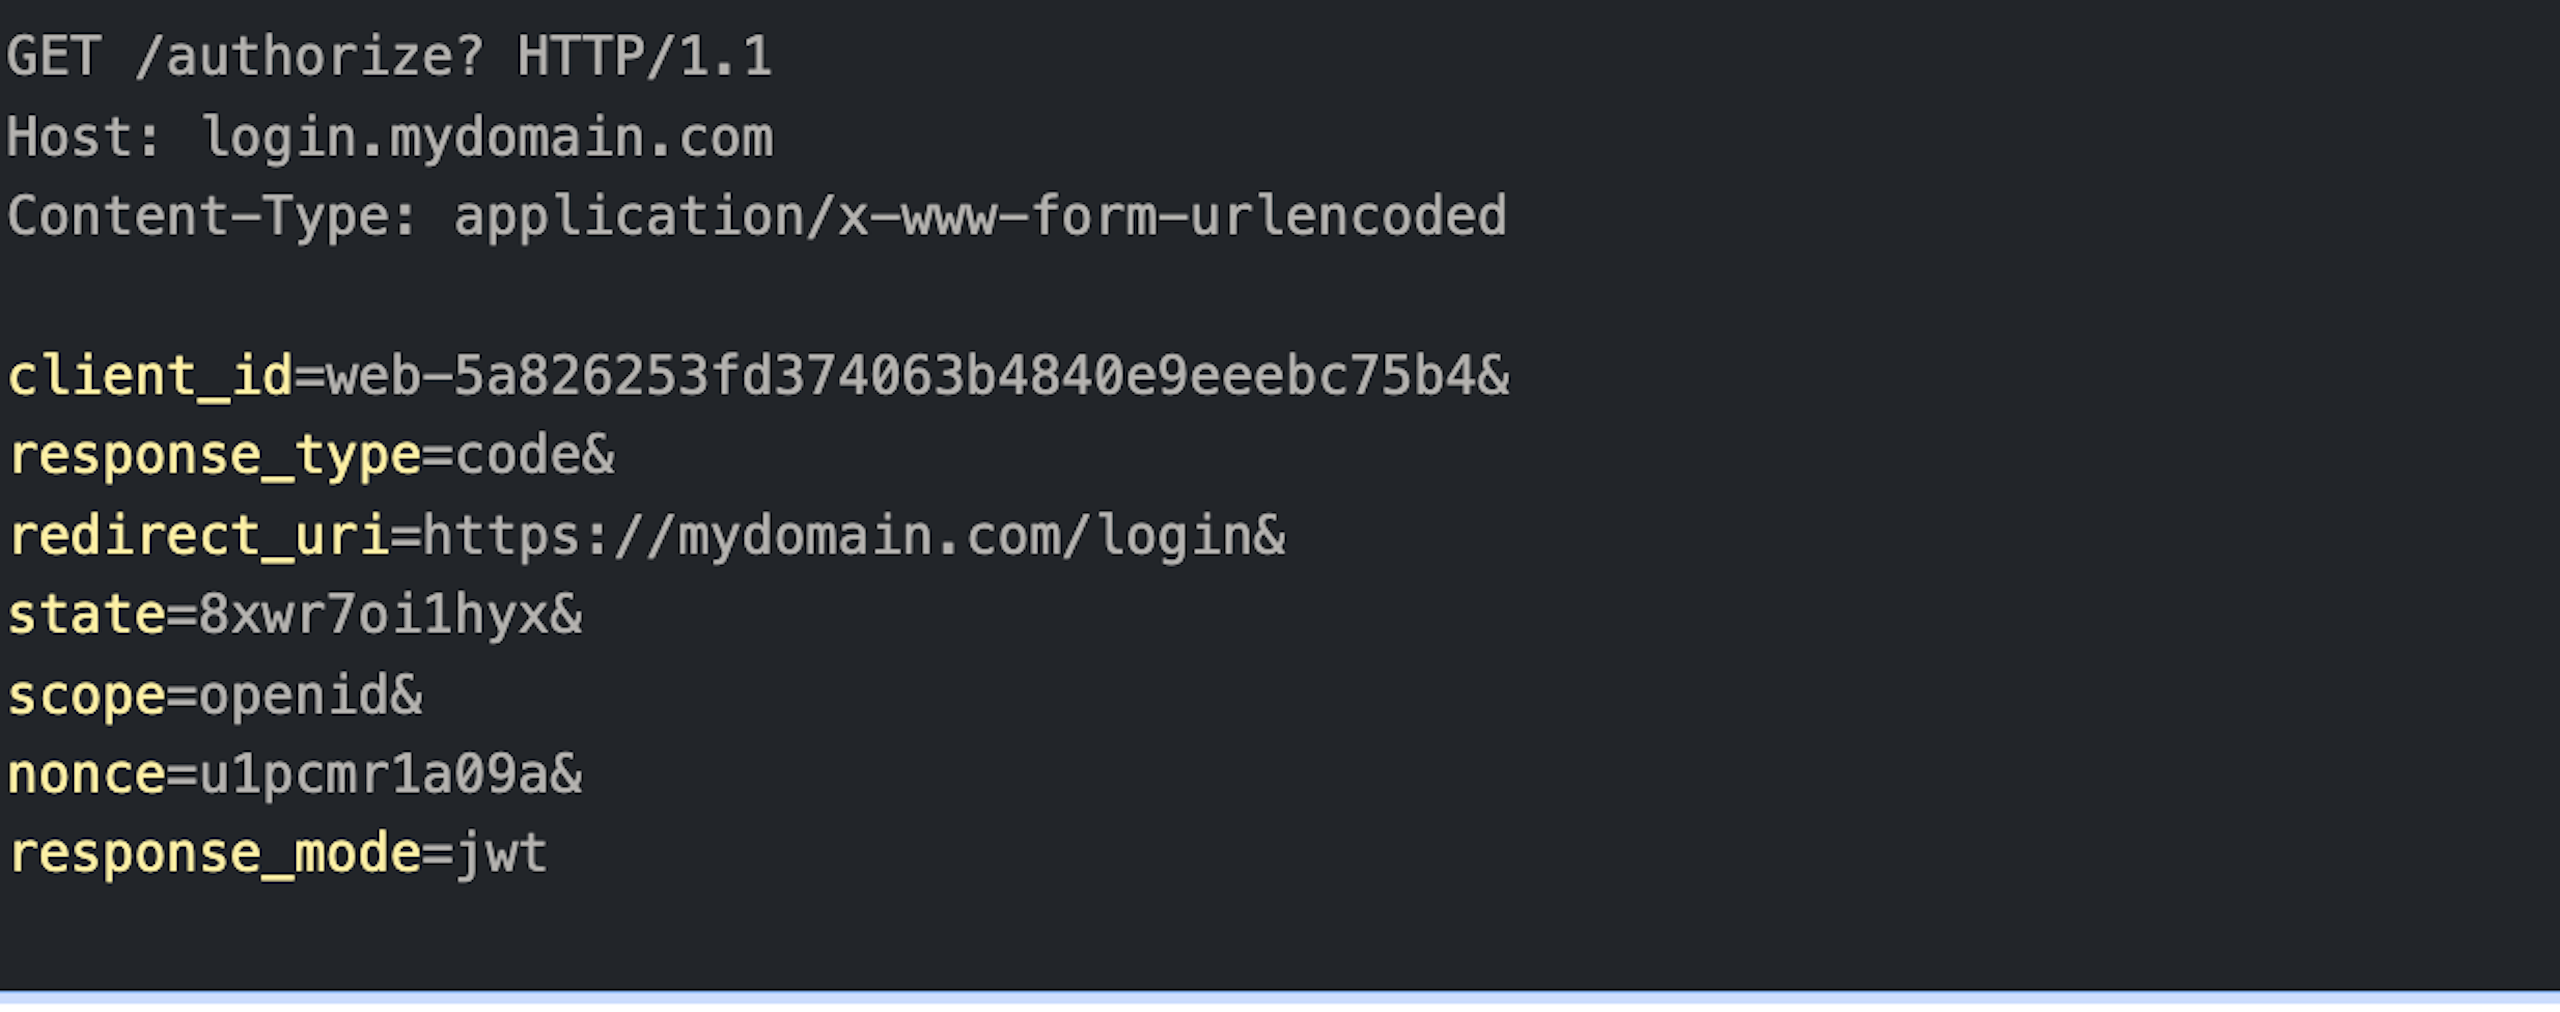The height and width of the screenshot is (1012, 2560).
Task: Click the HTTP/1.1 protocol text
Action: point(644,56)
